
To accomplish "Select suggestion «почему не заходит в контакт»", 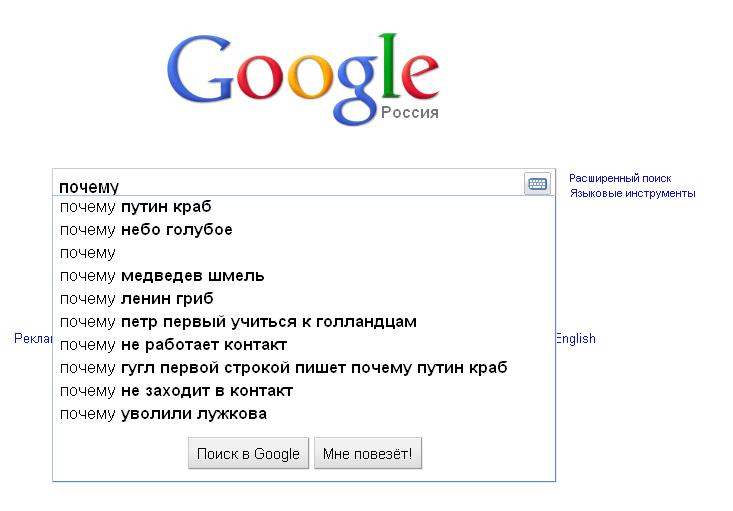I will (176, 391).
